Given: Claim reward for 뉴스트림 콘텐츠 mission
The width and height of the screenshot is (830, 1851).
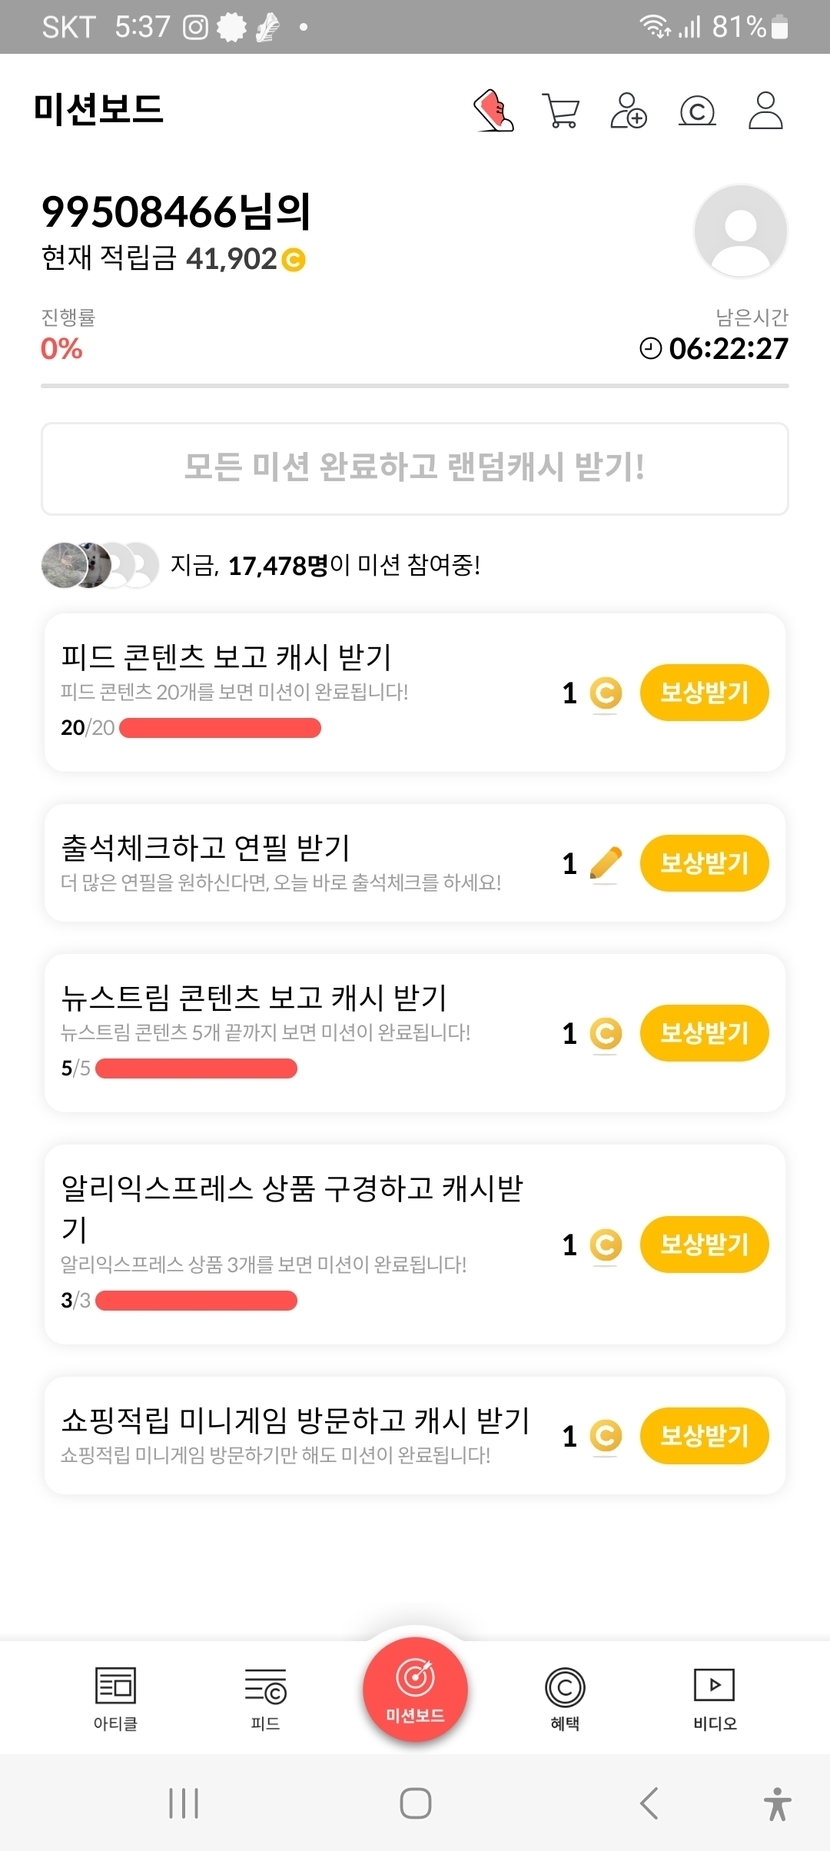Looking at the screenshot, I should pos(704,1033).
